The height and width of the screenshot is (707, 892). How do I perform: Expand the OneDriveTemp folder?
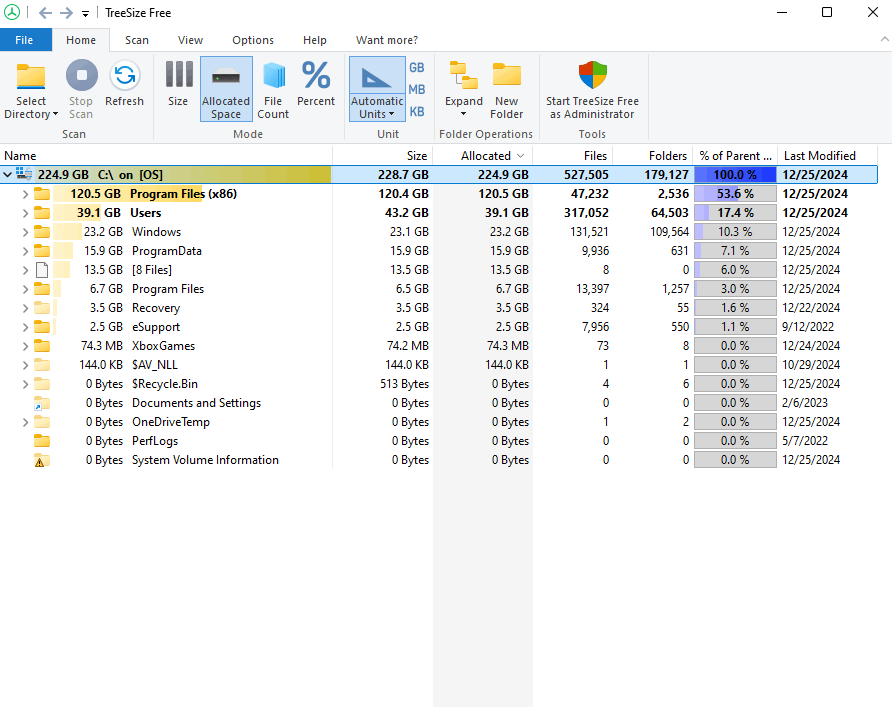(x=25, y=422)
